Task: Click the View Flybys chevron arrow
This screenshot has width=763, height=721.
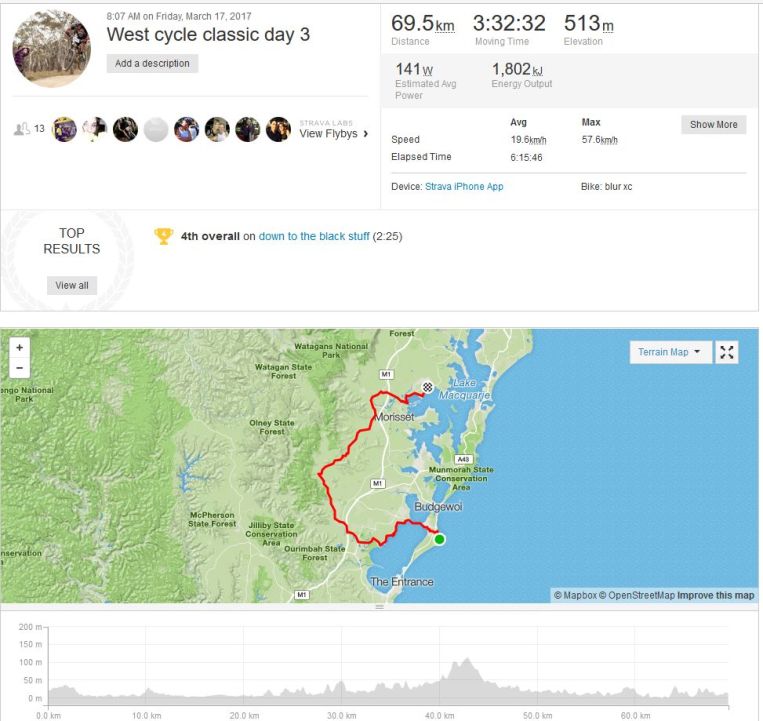Action: click(366, 134)
